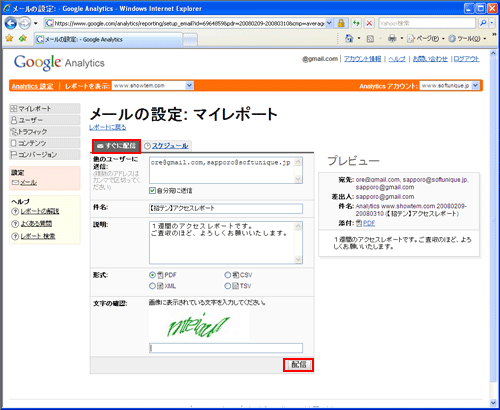Open the レポートの解説 help link

(40, 211)
